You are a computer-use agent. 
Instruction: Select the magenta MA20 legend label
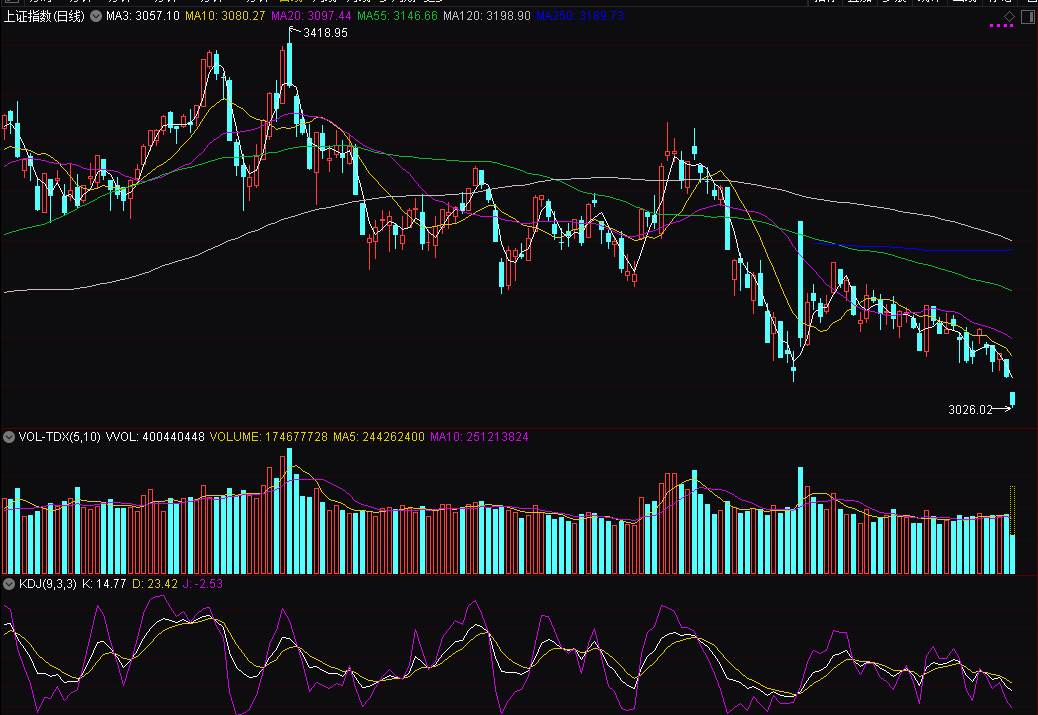[311, 17]
